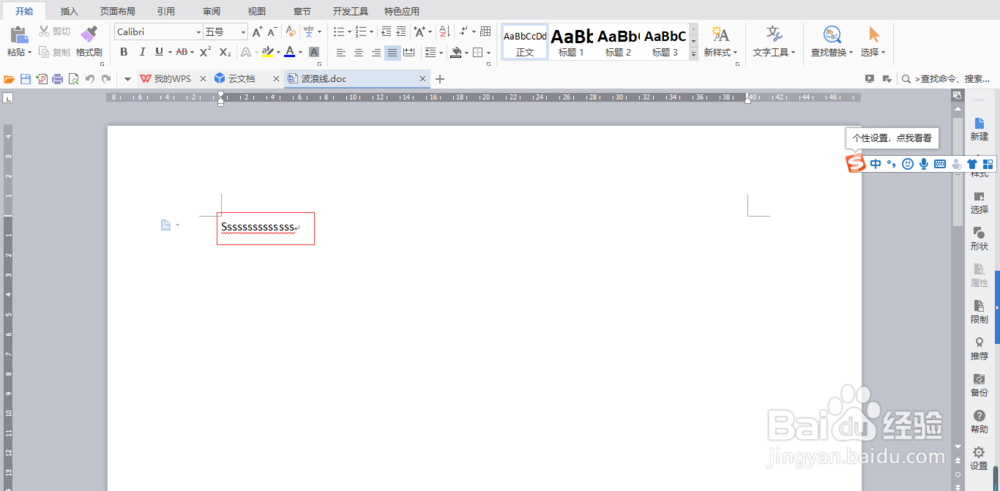
Task: Expand line spacing dropdown arrow
Action: [x=441, y=52]
